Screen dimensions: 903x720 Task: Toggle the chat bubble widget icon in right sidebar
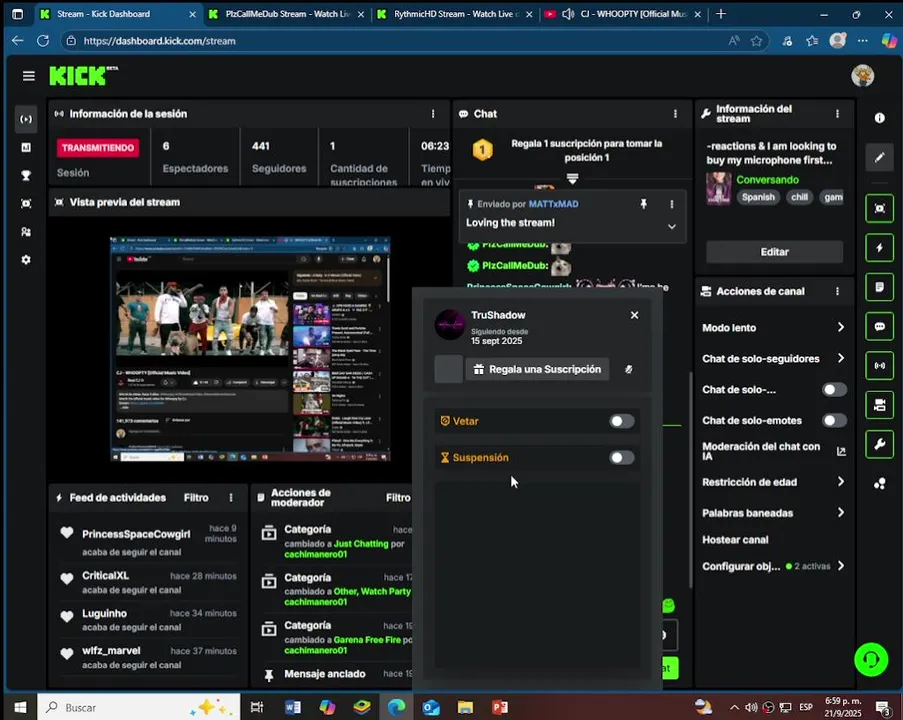[879, 326]
